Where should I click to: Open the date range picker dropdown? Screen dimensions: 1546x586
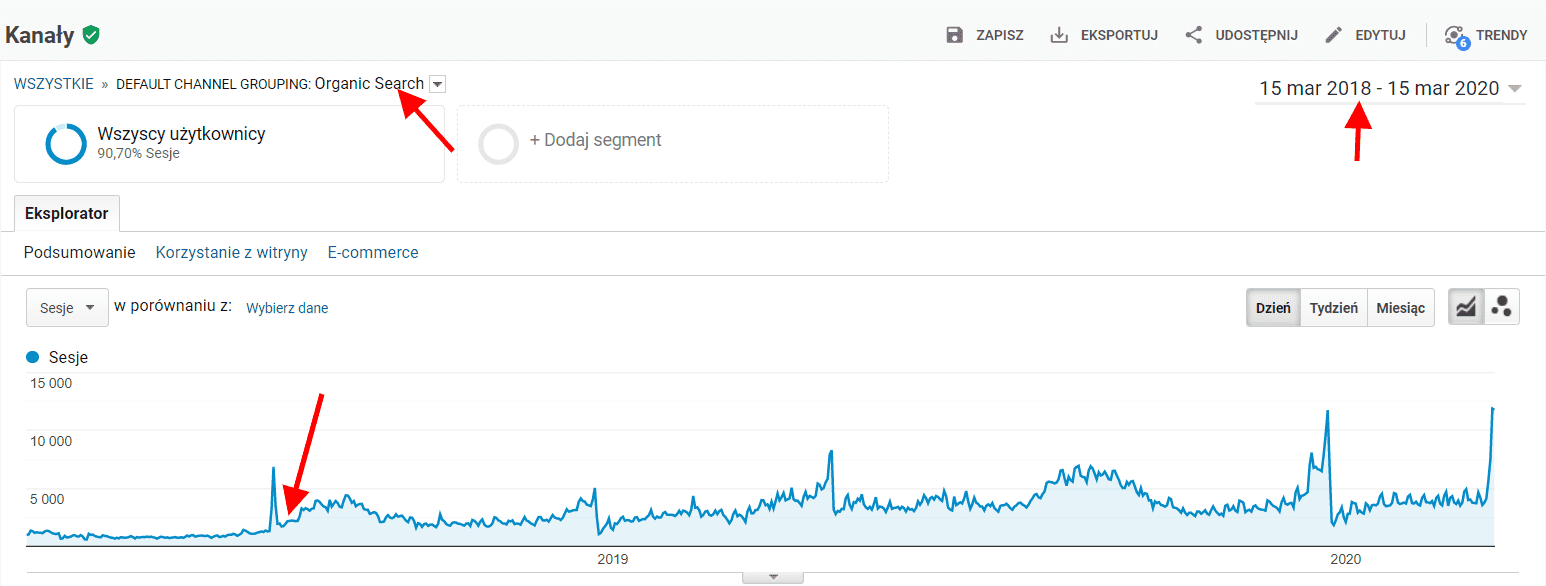1514,88
